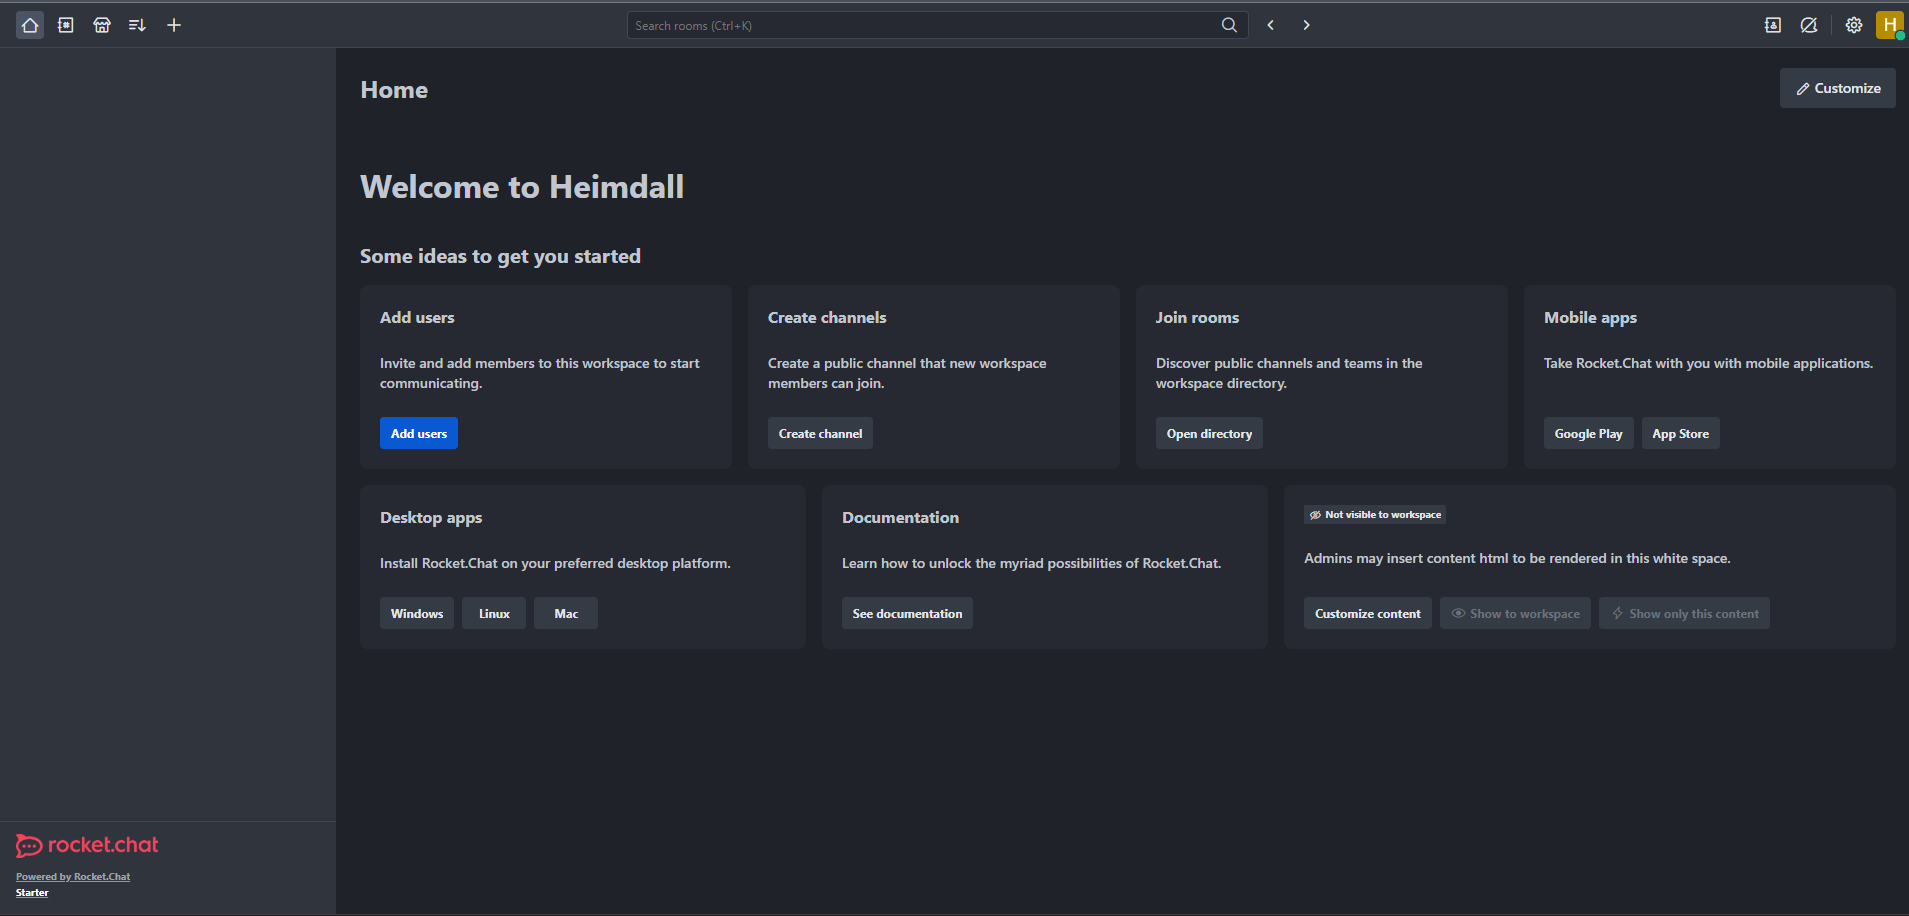Open your avatar menu showing H
The height and width of the screenshot is (916, 1909).
click(x=1888, y=24)
